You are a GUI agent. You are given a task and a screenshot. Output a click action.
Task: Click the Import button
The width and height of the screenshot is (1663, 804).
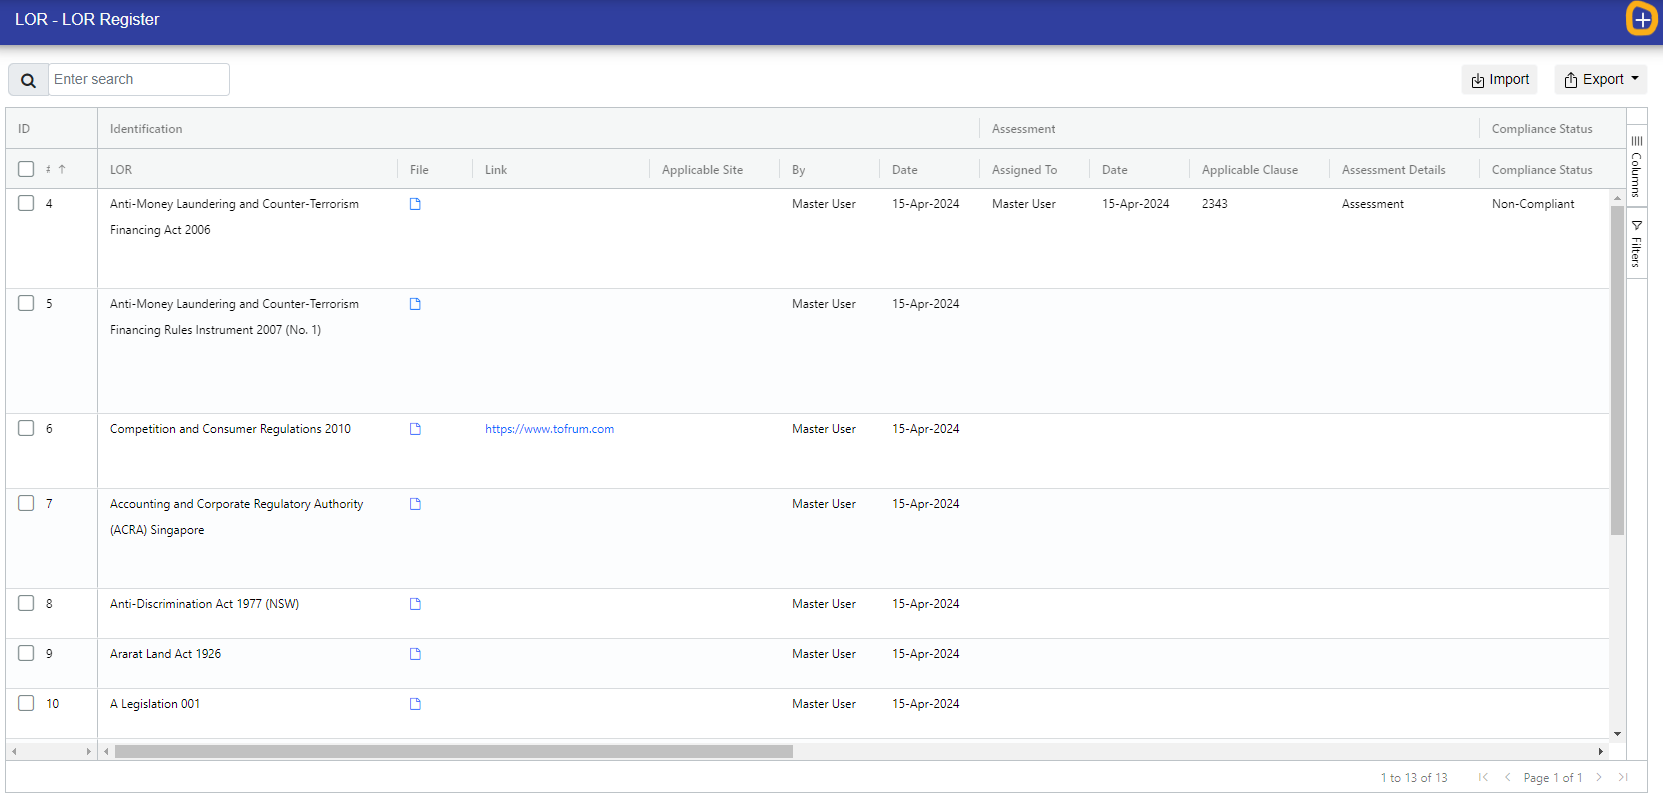(1499, 79)
